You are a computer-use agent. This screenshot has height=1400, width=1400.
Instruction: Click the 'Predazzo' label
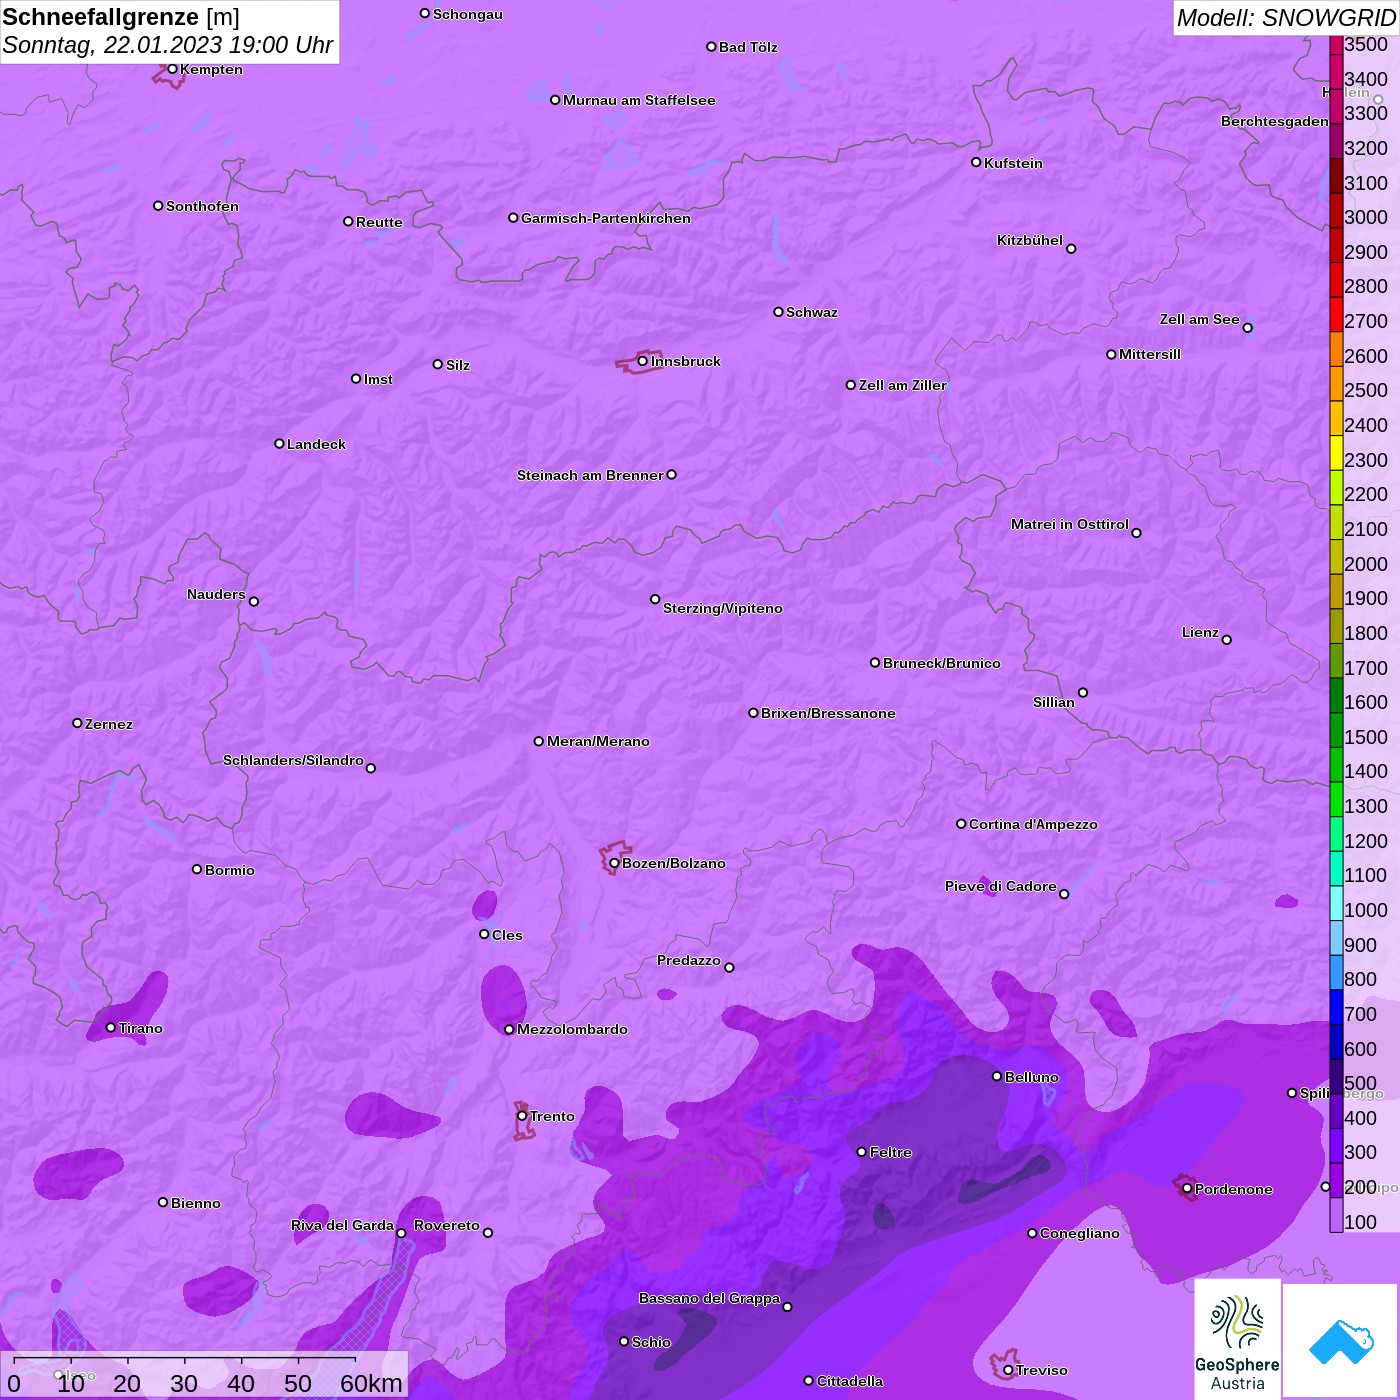(689, 960)
